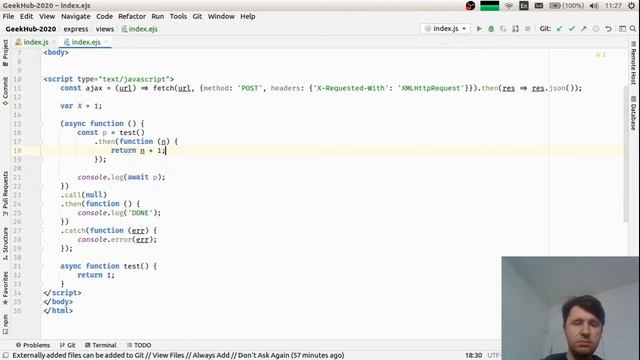The height and width of the screenshot is (360, 640).
Task: Close the index.ejs editor tab
Action: pyautogui.click(x=106, y=42)
